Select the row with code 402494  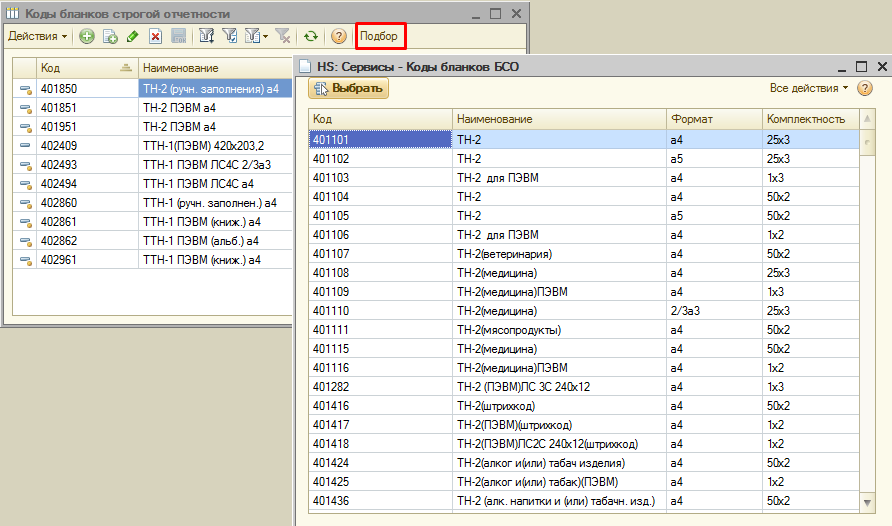[x=152, y=184]
